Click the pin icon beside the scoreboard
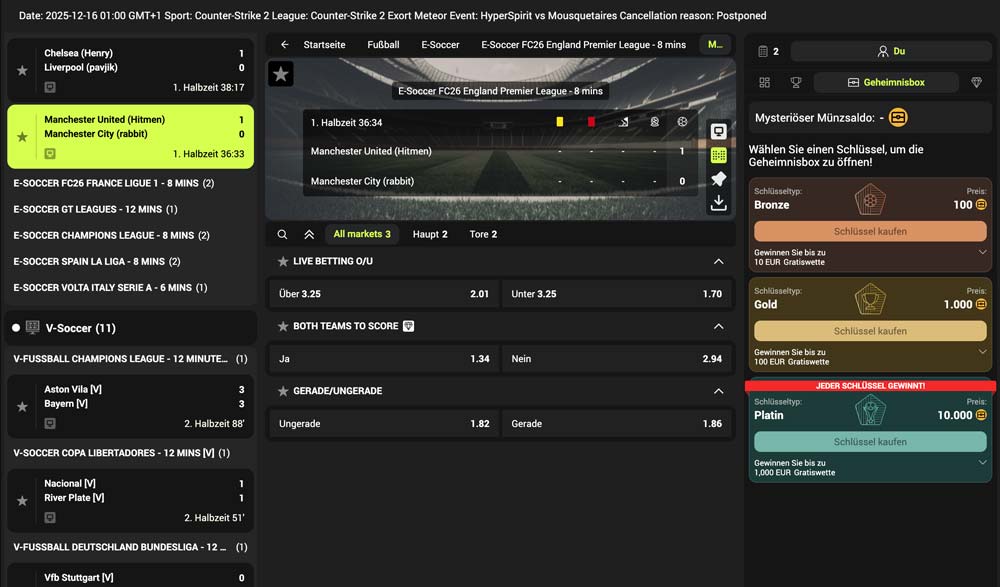 click(719, 178)
